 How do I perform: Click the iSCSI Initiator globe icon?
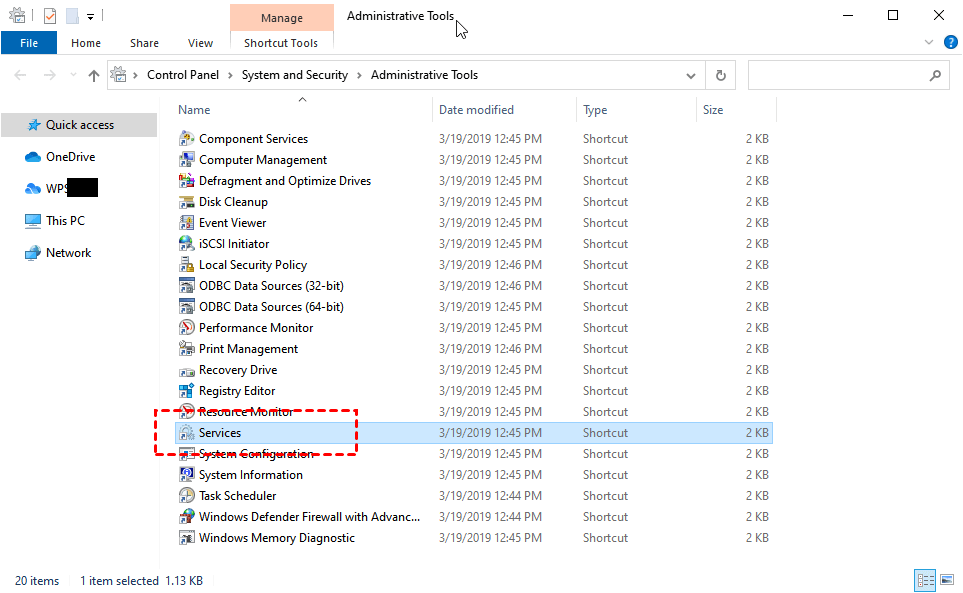186,244
